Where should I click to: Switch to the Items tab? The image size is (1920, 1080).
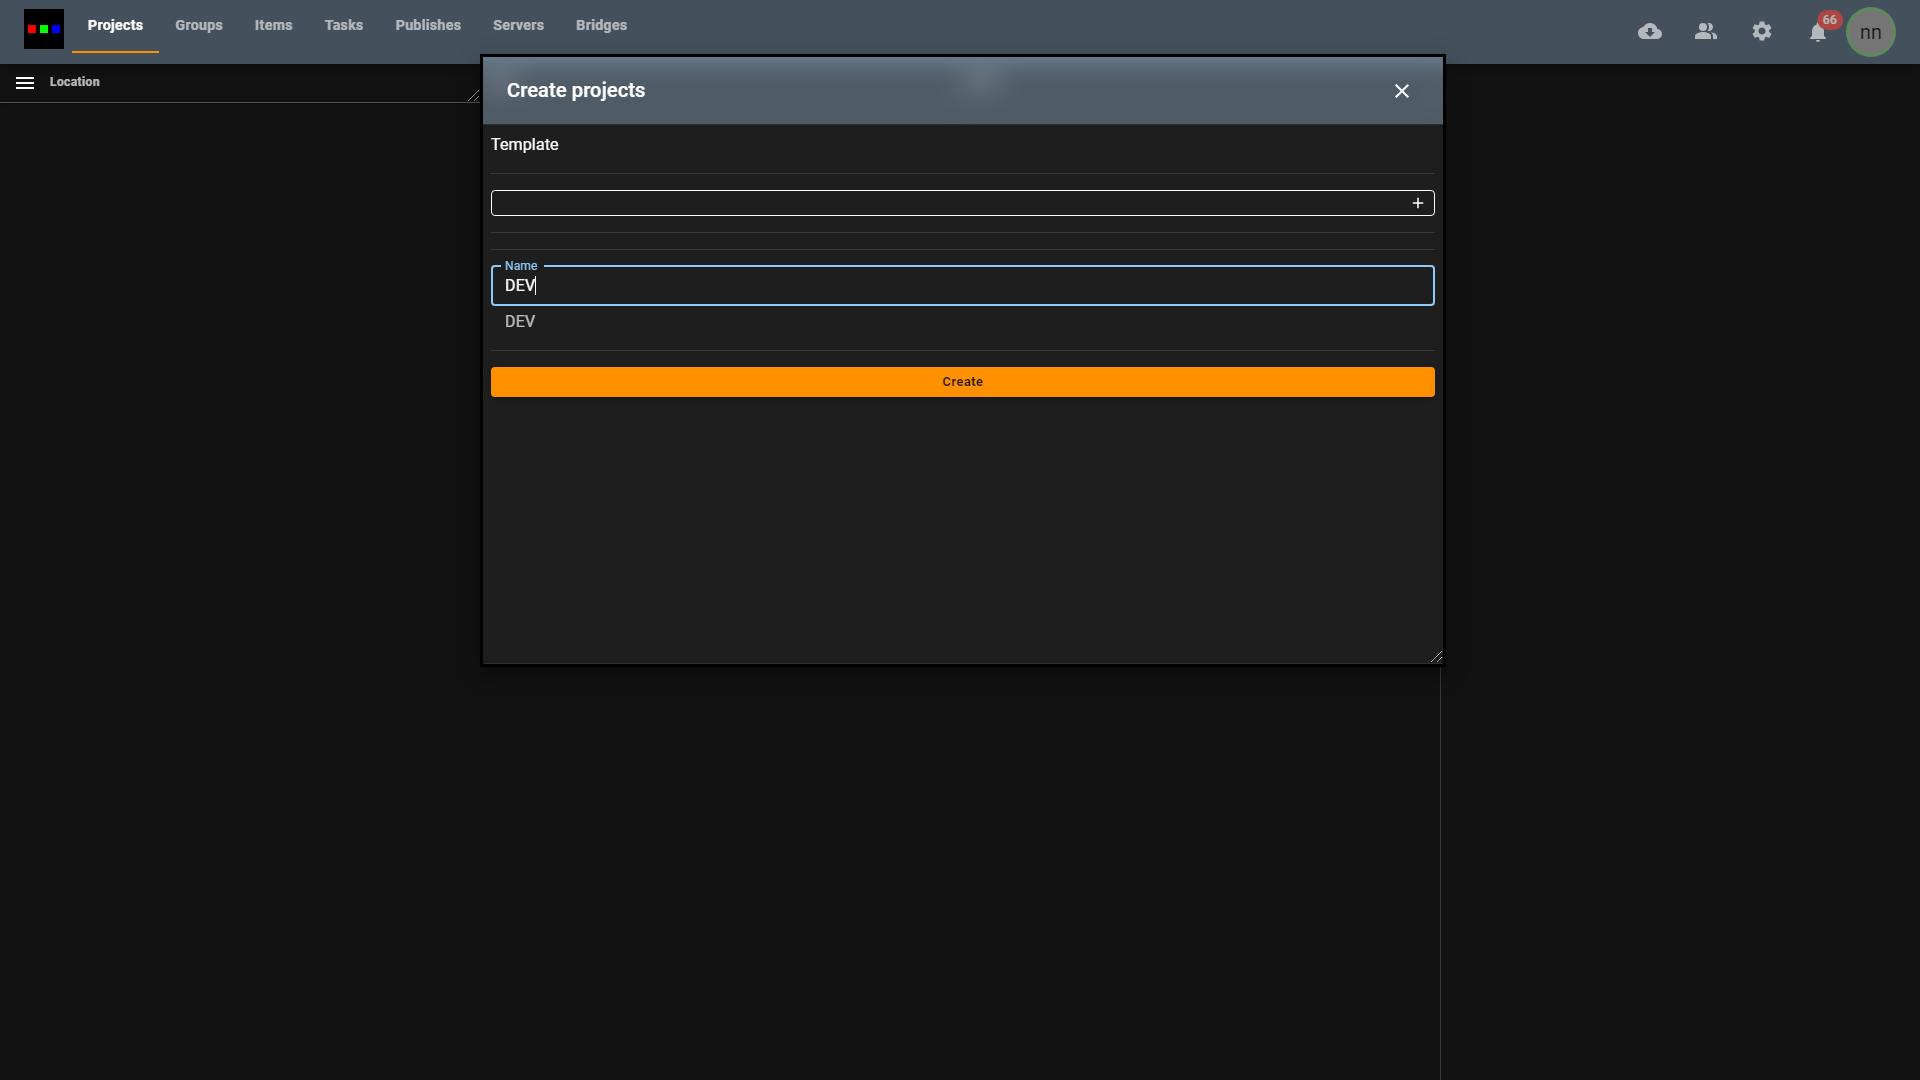pos(273,25)
